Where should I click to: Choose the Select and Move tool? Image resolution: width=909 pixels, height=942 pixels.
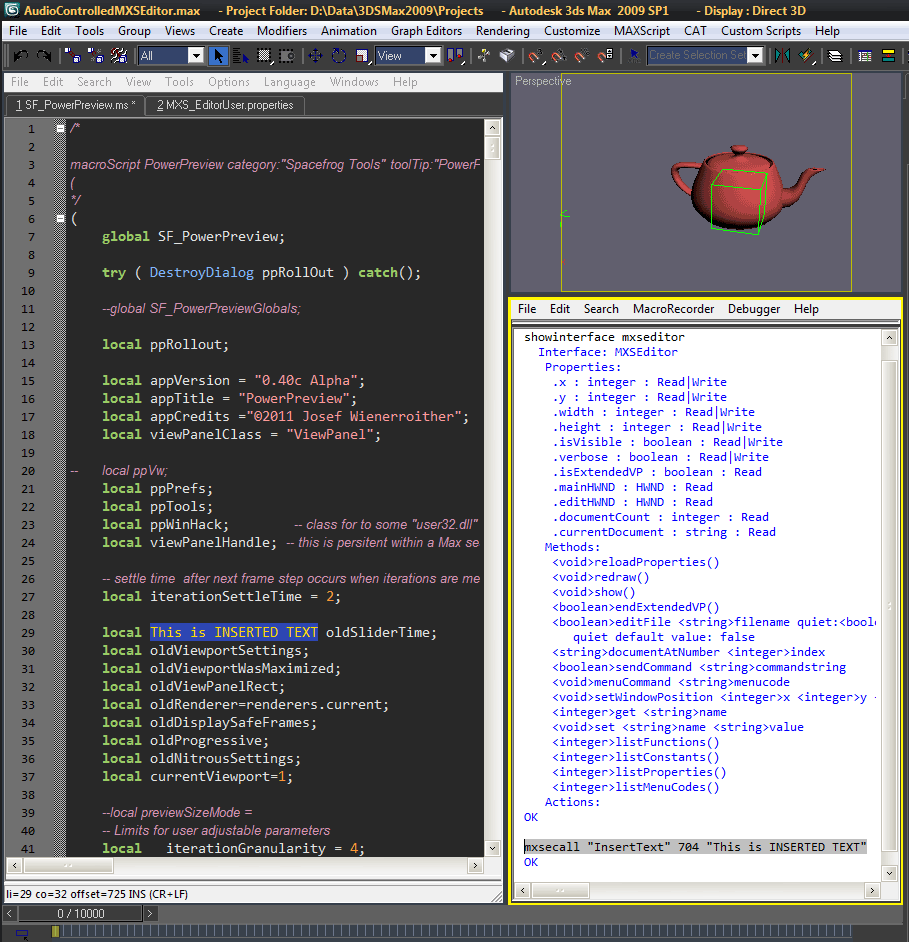click(x=316, y=56)
